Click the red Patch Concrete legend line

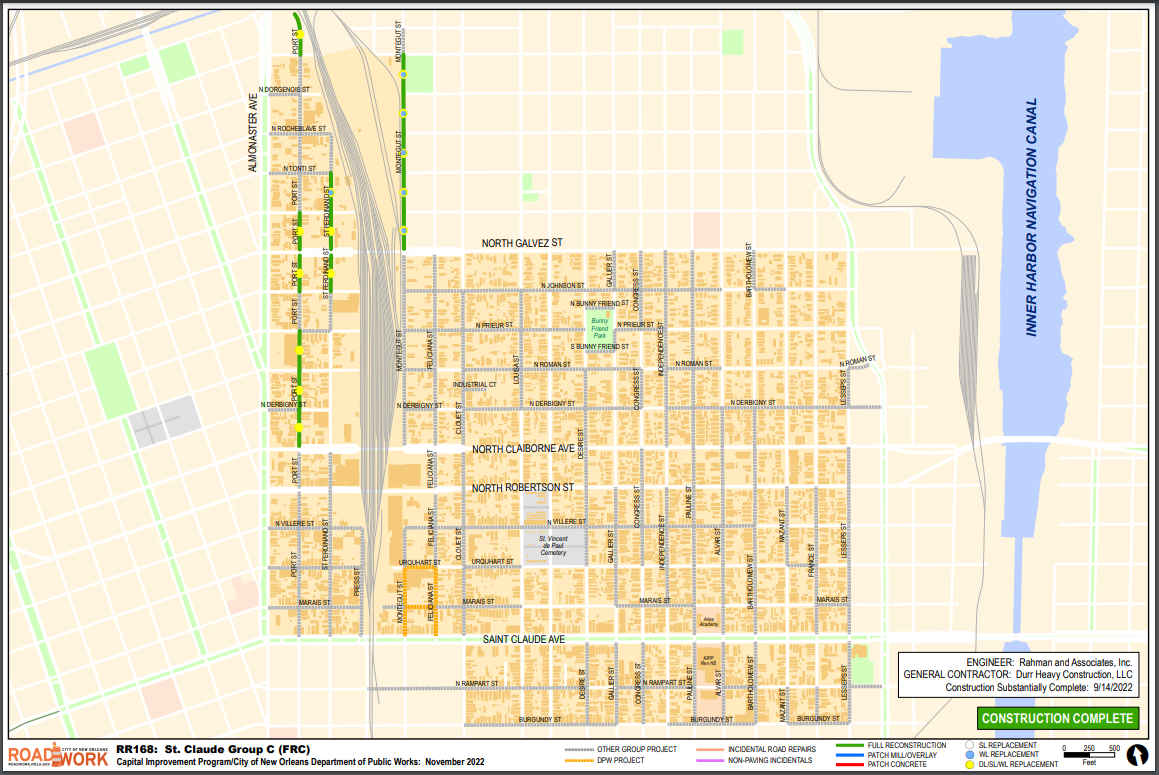(x=849, y=765)
